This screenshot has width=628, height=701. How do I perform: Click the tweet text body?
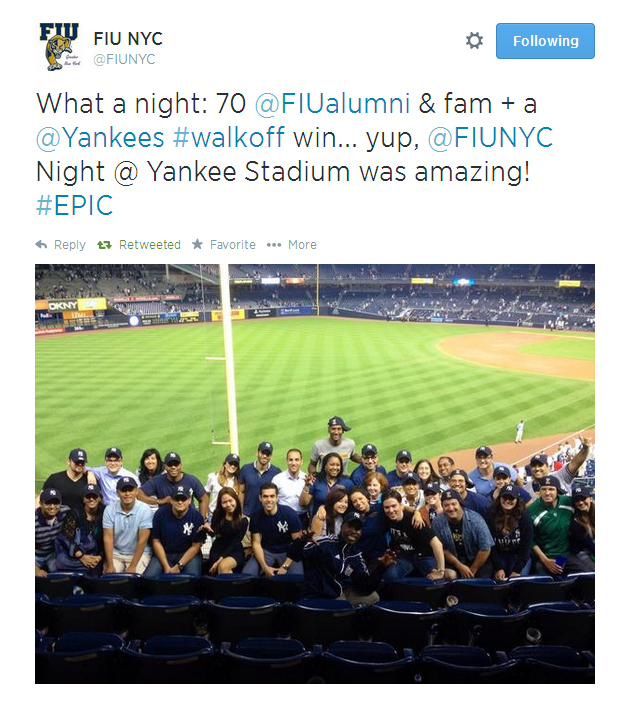[x=295, y=154]
